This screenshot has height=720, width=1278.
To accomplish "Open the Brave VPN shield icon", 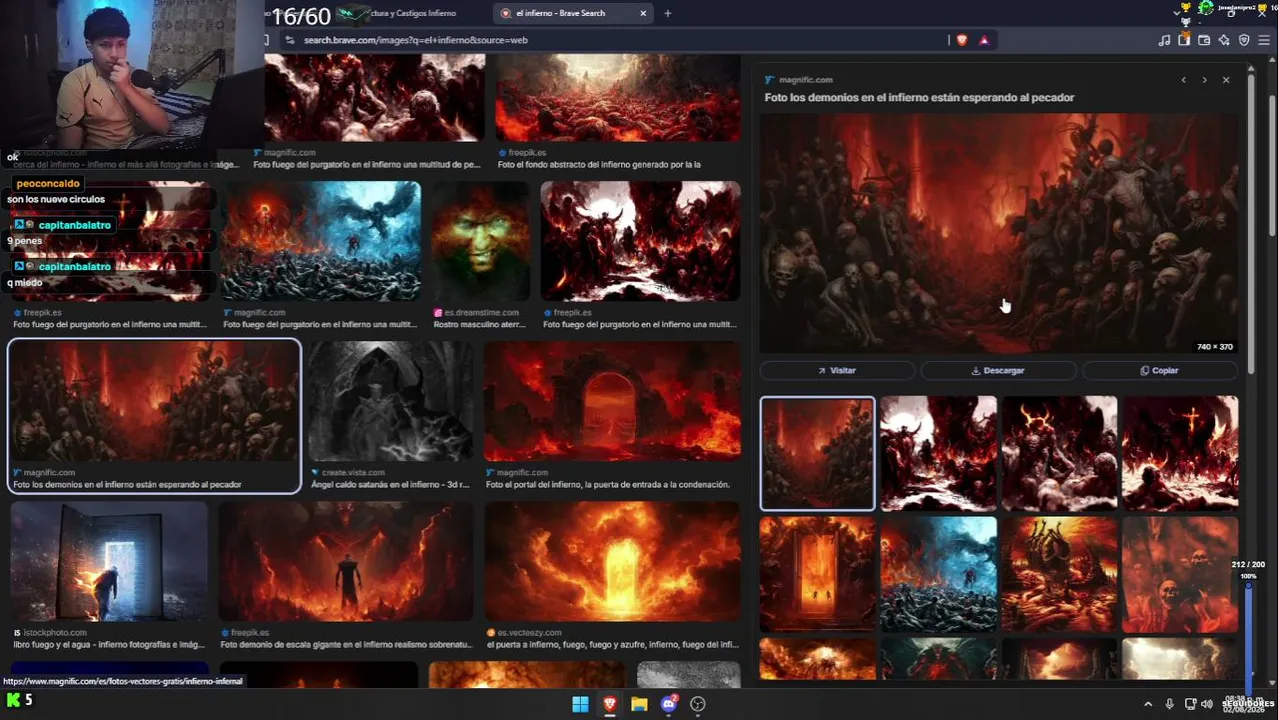I will tap(1244, 40).
